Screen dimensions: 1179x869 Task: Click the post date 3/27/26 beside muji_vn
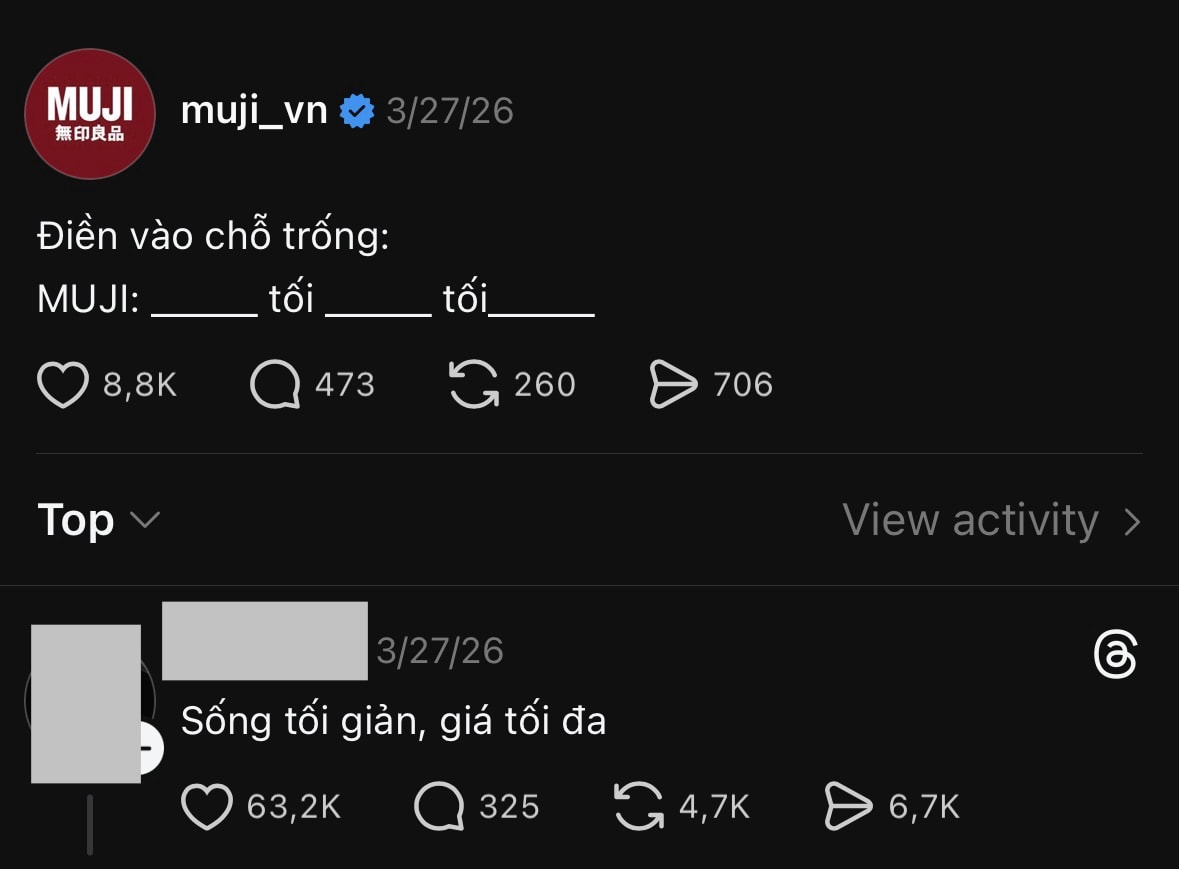click(450, 111)
